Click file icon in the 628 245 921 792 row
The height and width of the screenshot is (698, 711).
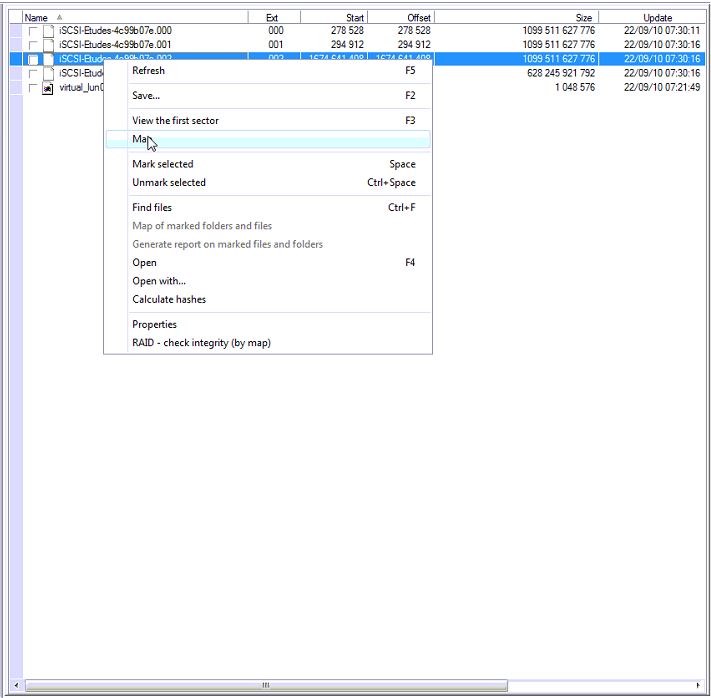tap(48, 73)
